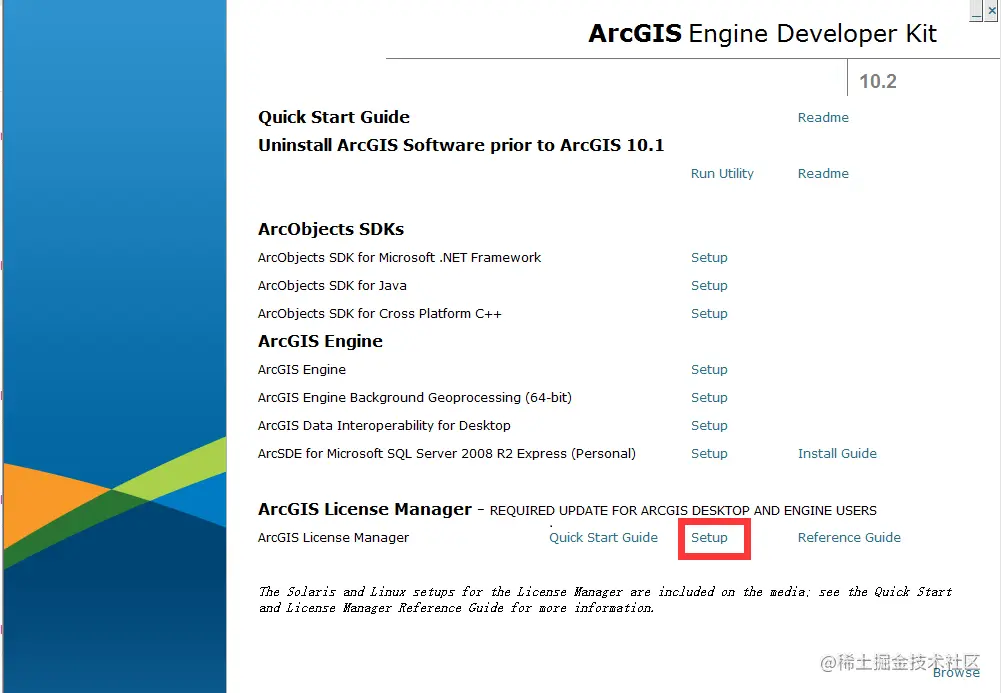
Task: Start Setup for ArcSDE SQL Server Express
Action: [x=709, y=454]
